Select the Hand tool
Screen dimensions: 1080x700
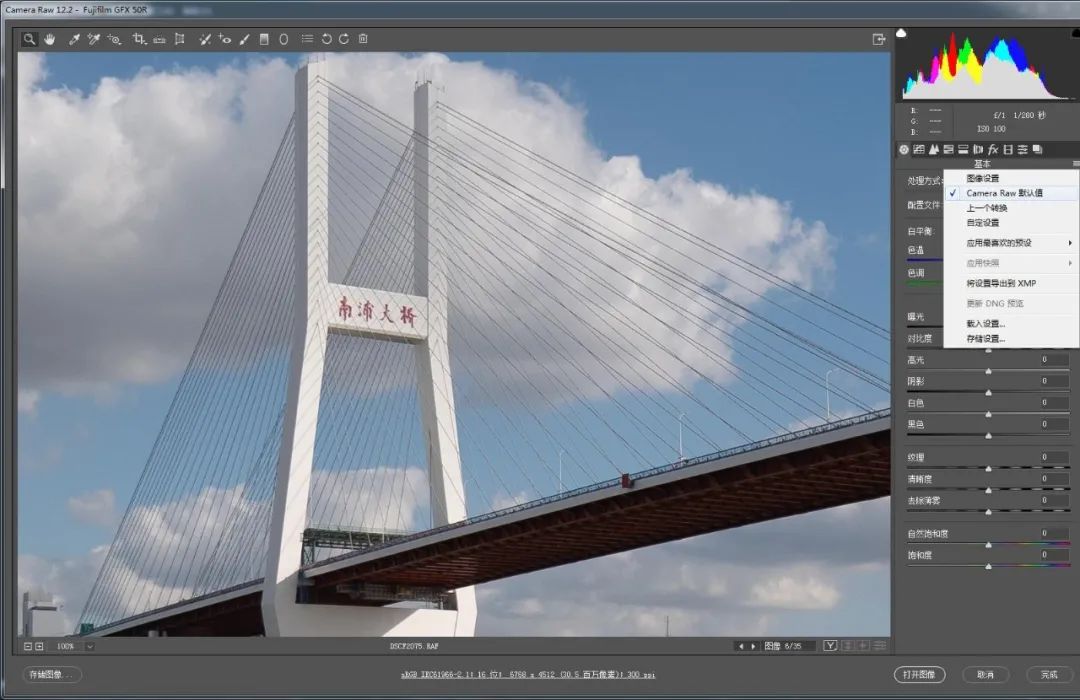[x=49, y=39]
